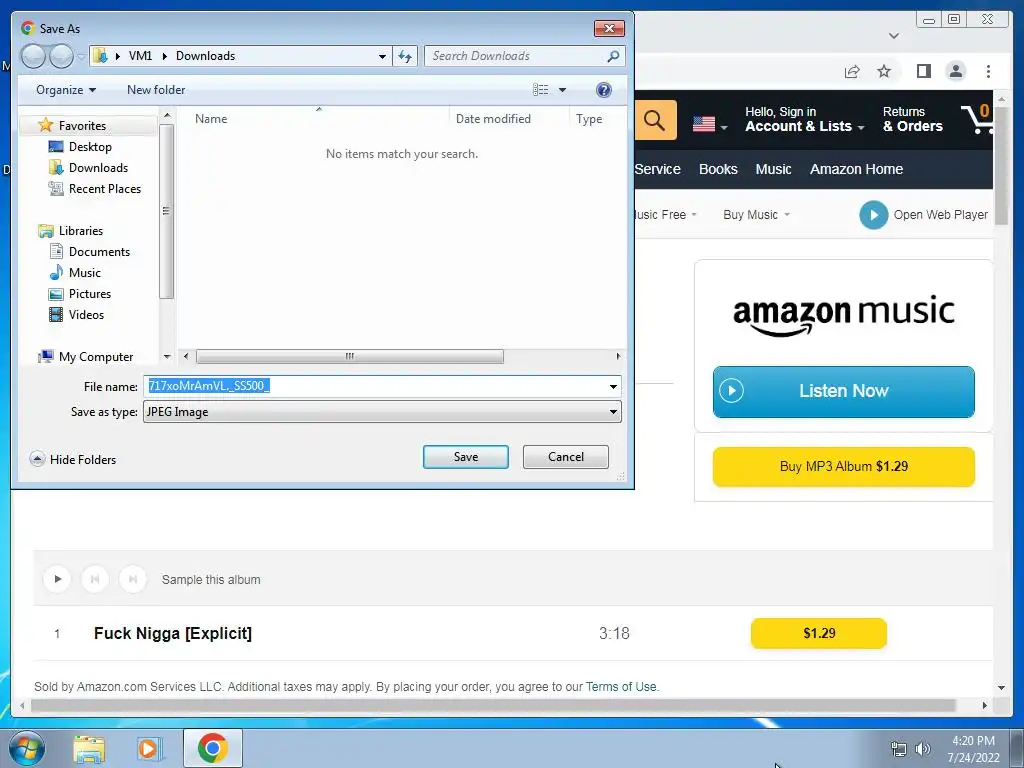Viewport: 1024px width, 768px height.
Task: Open the Amazon Home nav link
Action: point(856,169)
